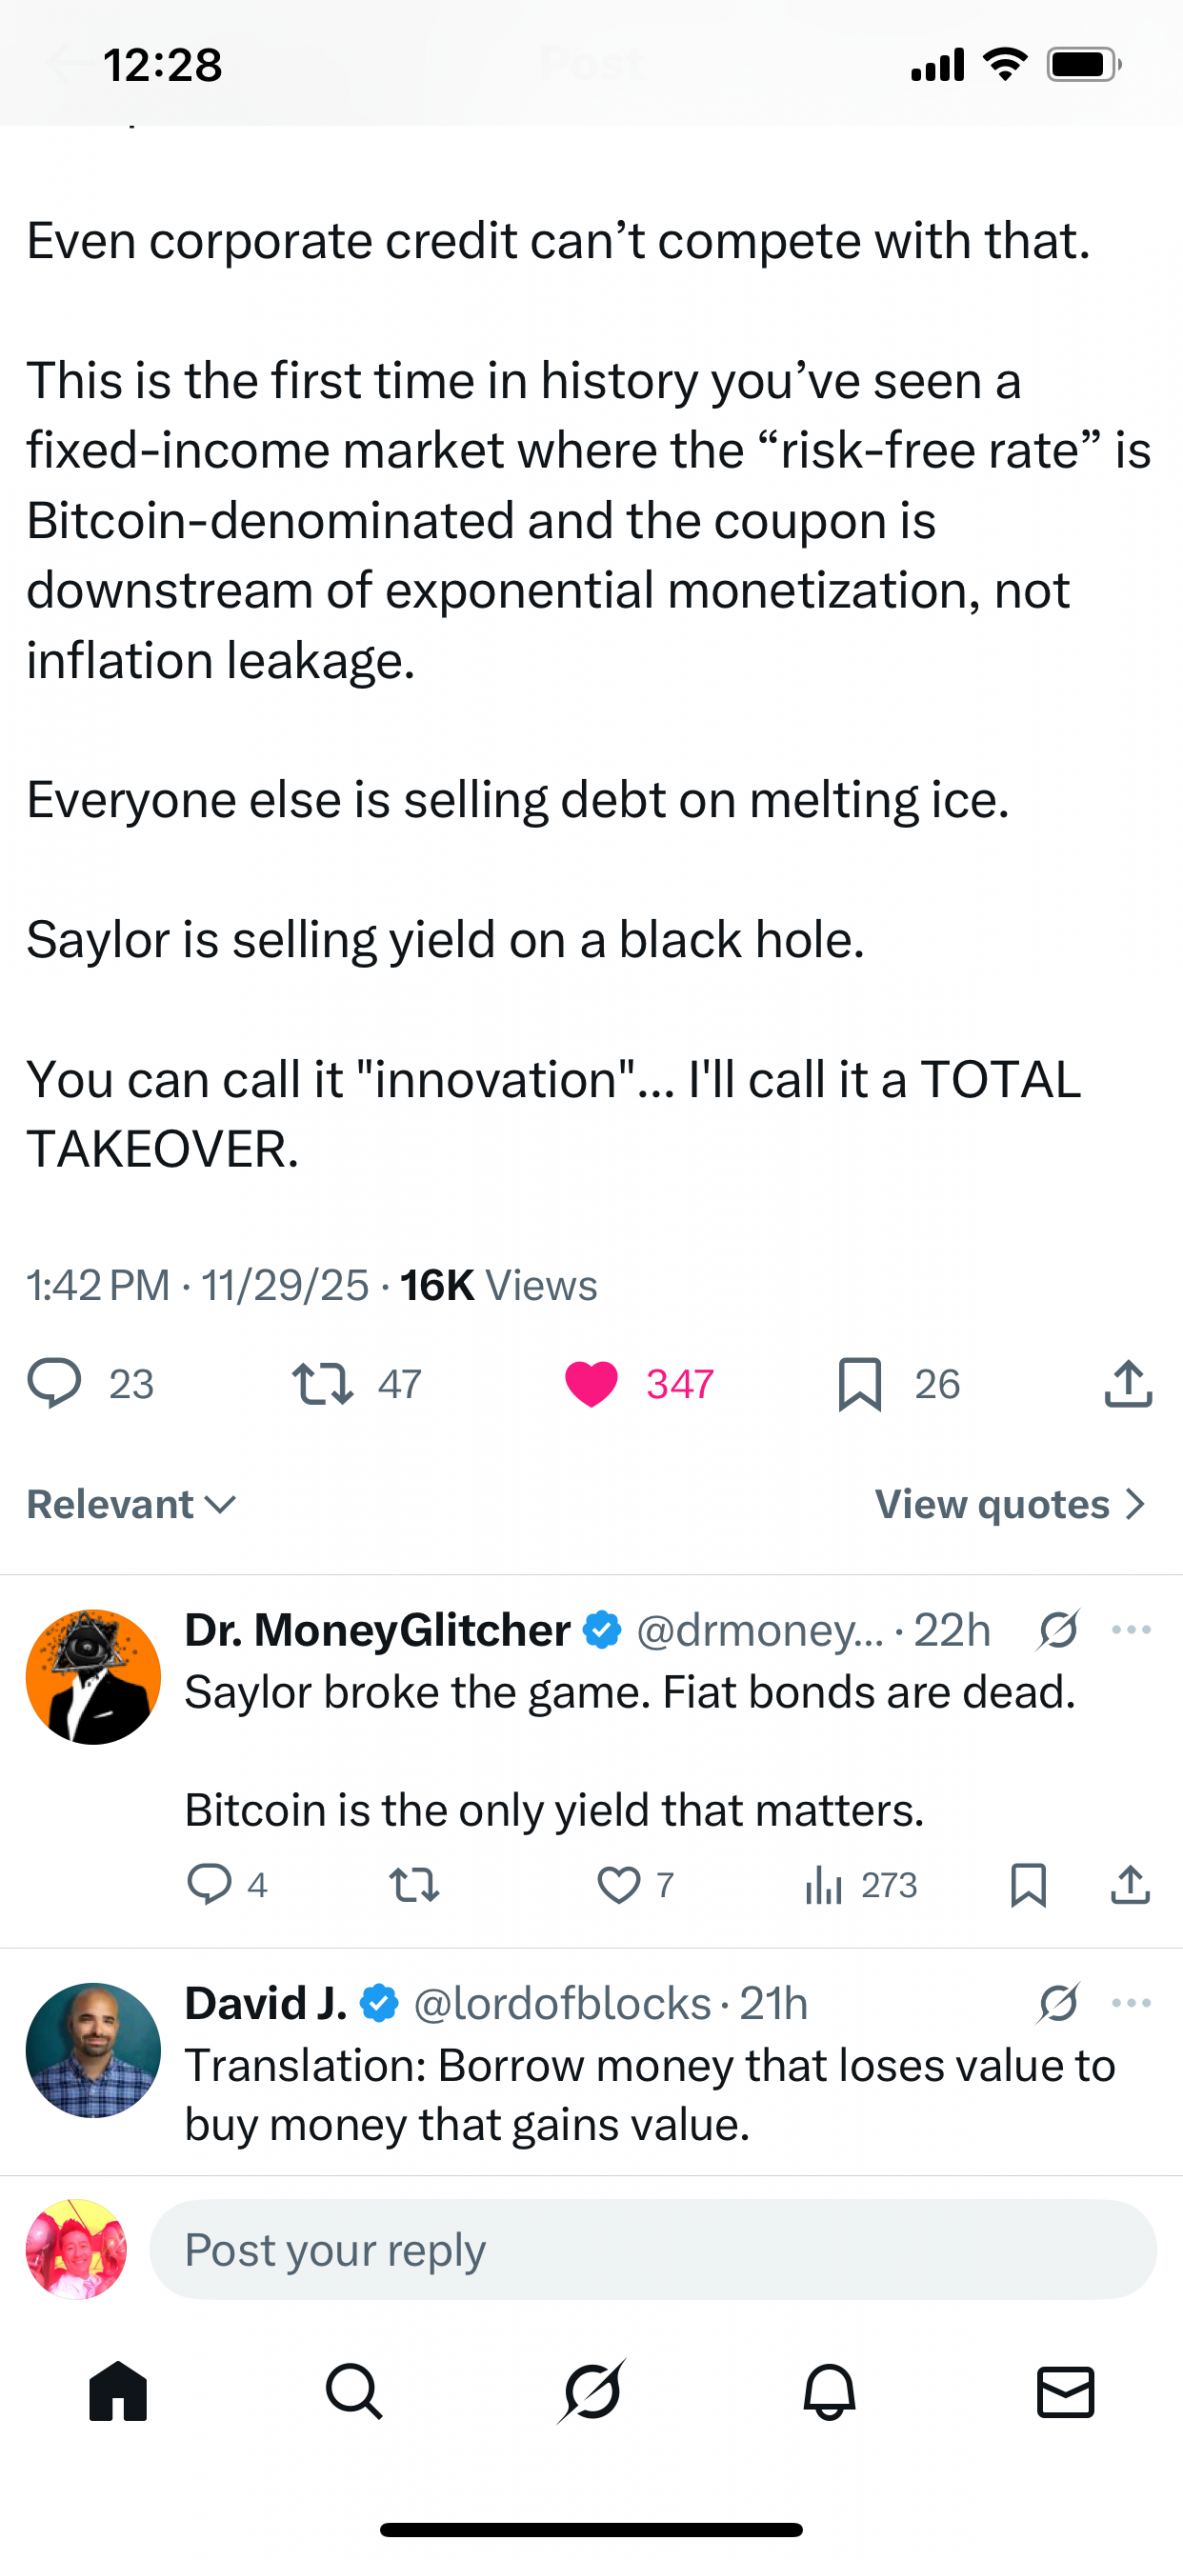Bookmark Dr. MoneyGlitcher's reply
Image resolution: width=1183 pixels, height=2560 pixels.
point(1028,1884)
